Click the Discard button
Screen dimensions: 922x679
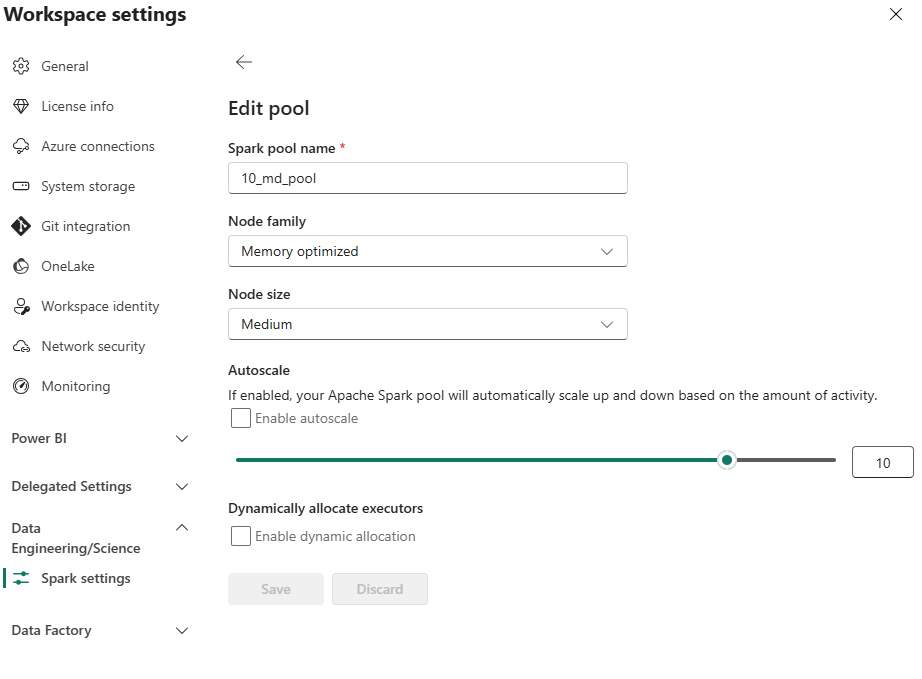380,589
